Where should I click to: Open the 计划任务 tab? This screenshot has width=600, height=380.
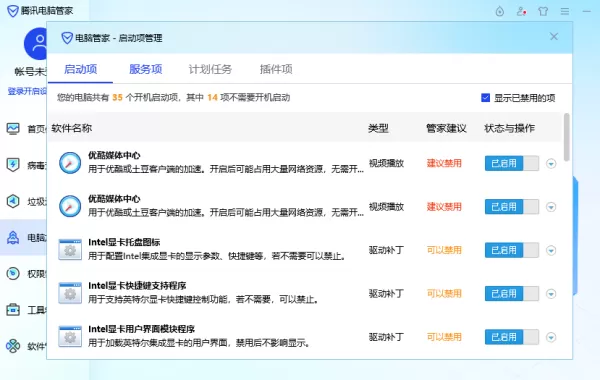(x=210, y=69)
